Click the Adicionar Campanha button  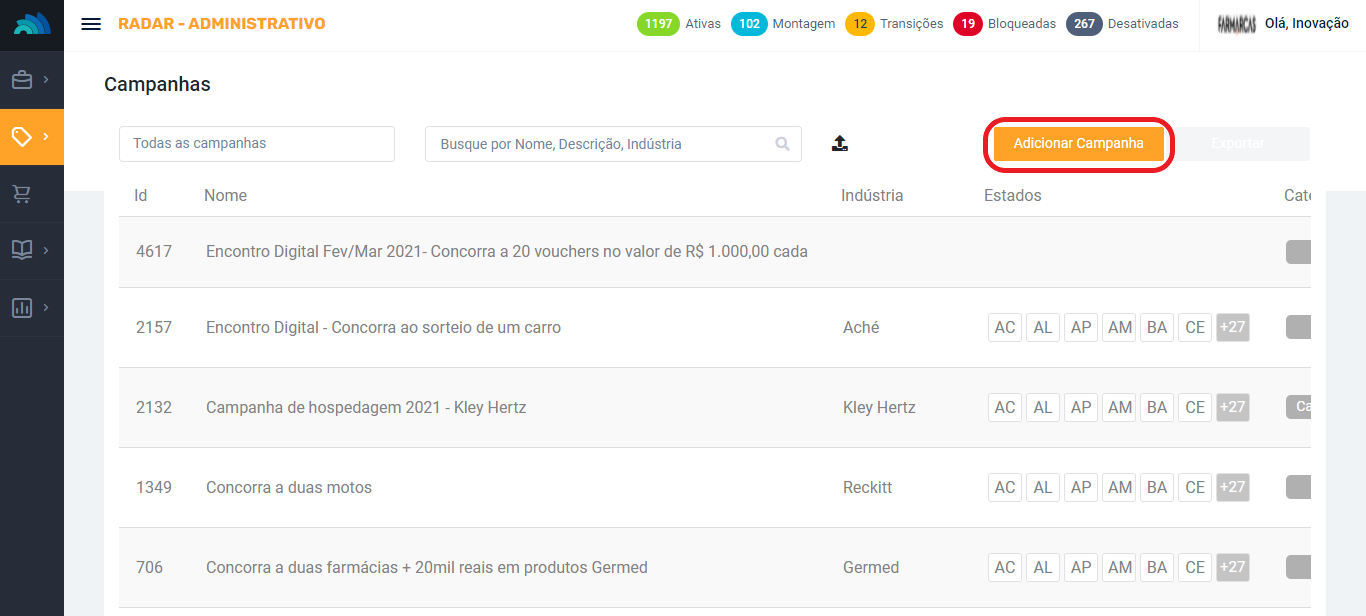[x=1078, y=144]
